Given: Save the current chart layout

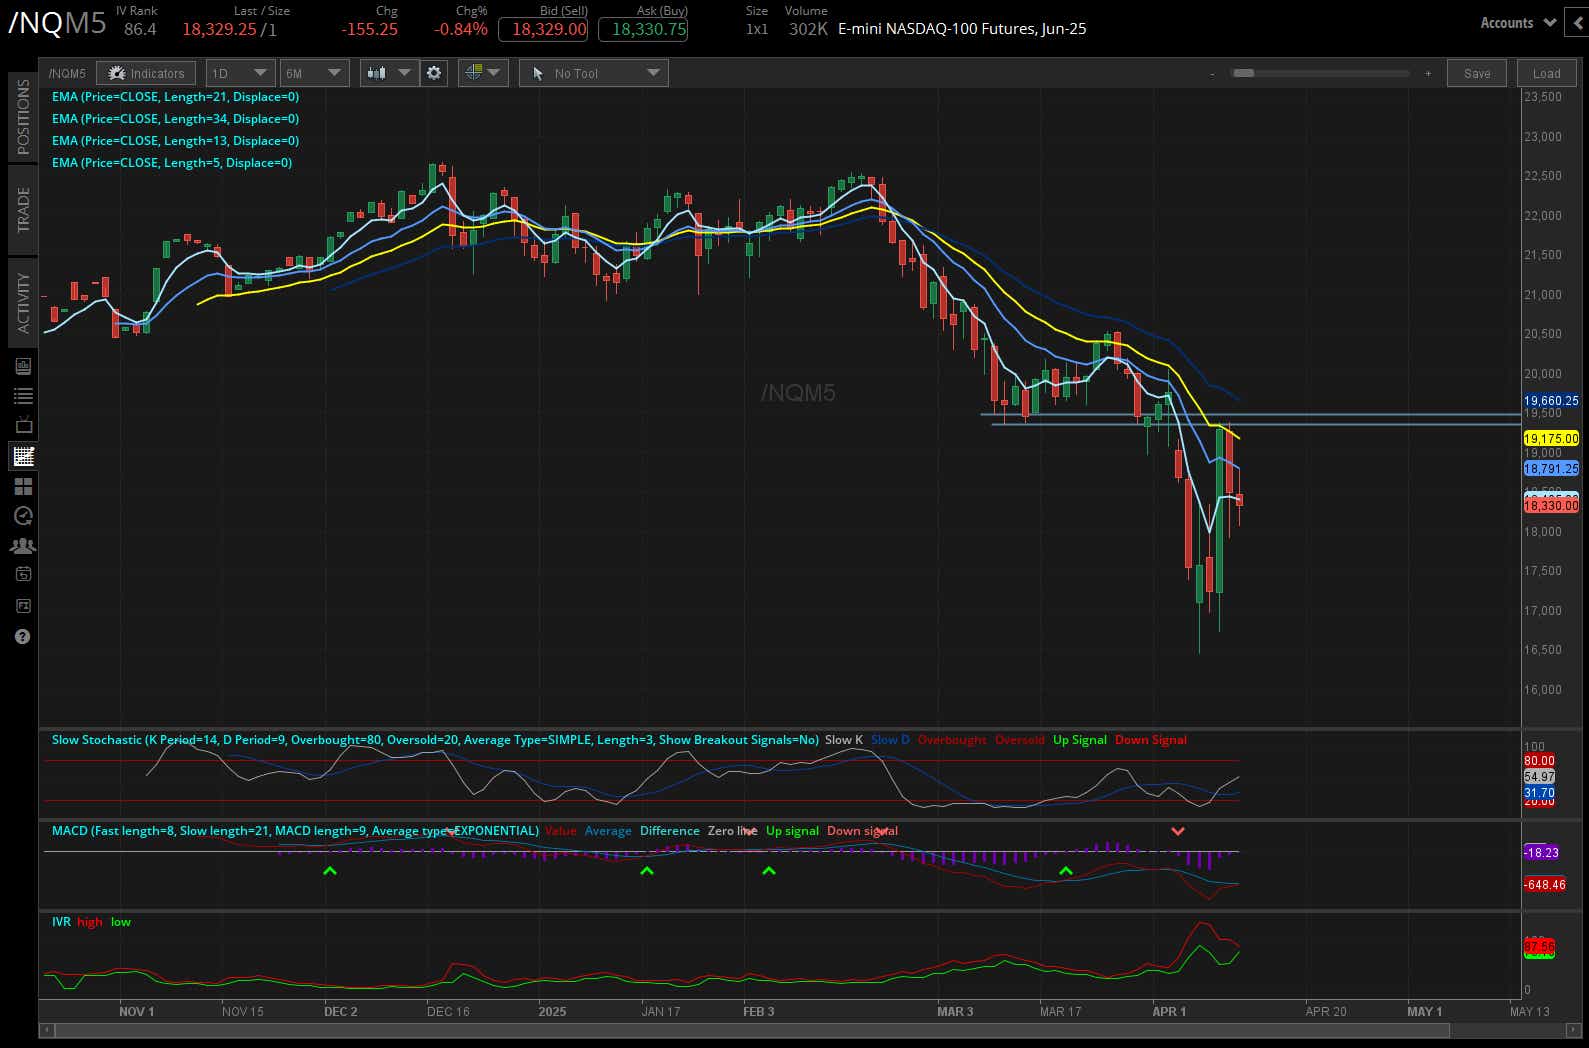Looking at the screenshot, I should click(x=1477, y=73).
